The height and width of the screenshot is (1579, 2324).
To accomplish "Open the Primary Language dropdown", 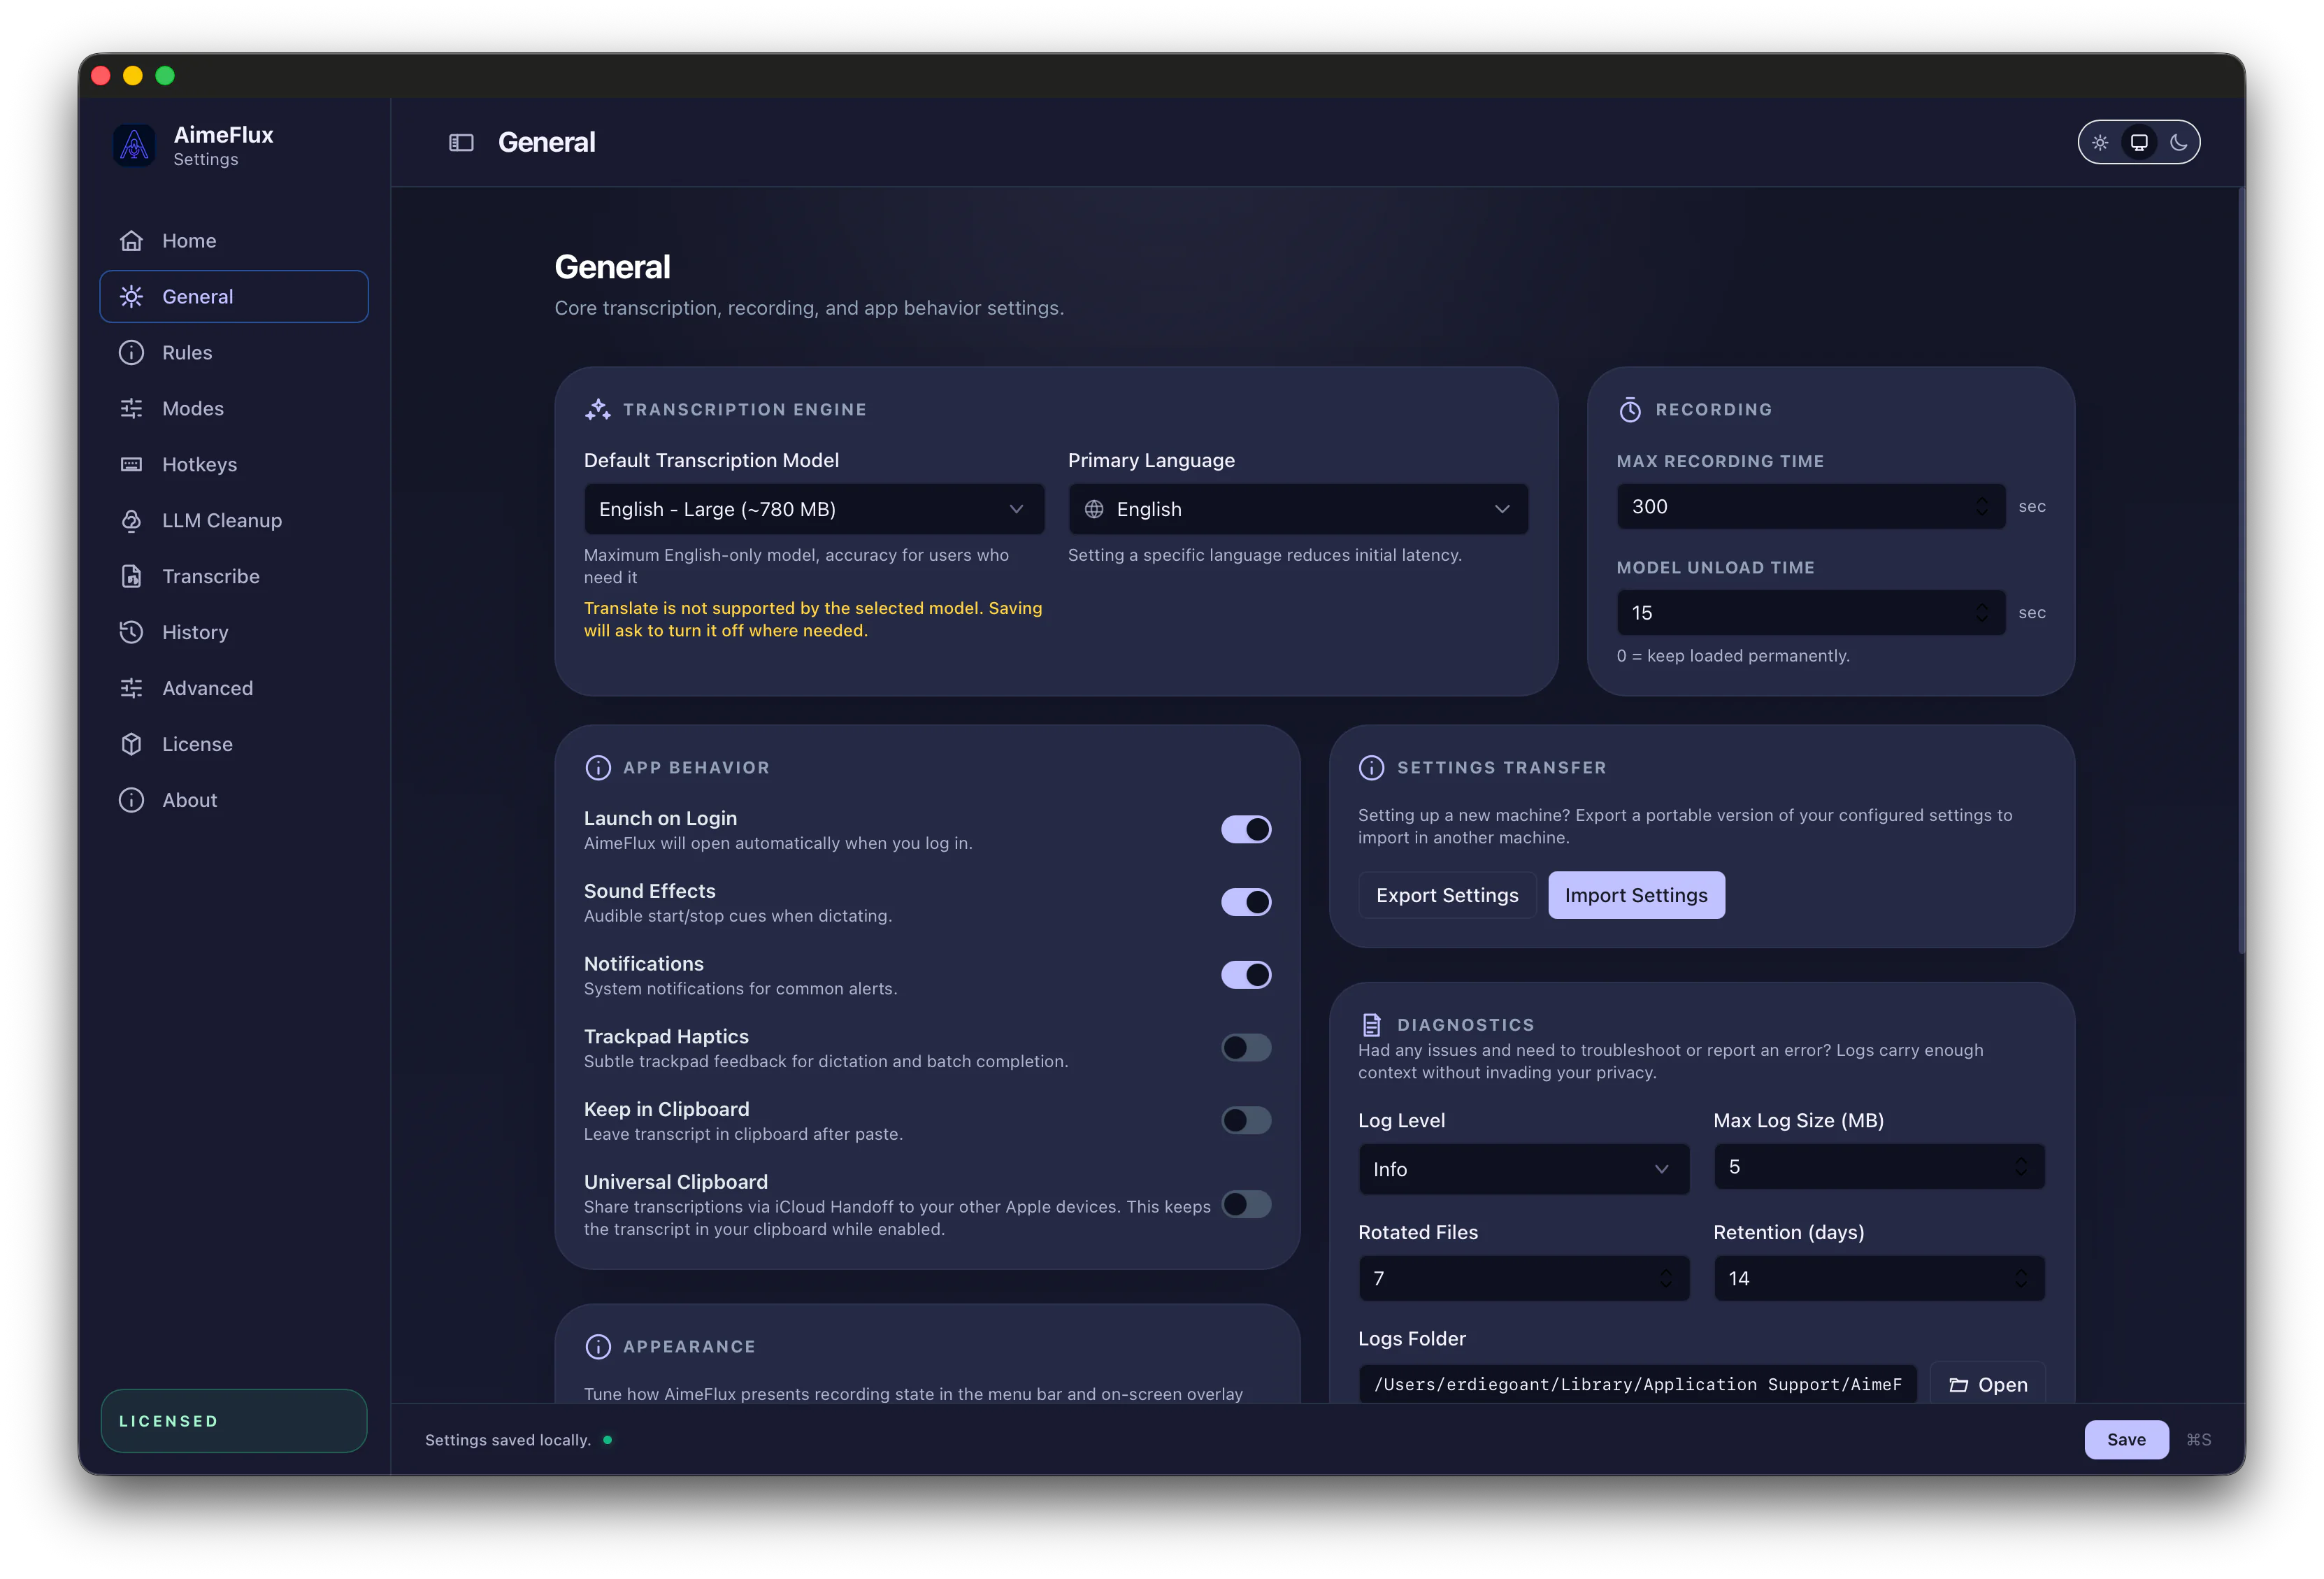I will point(1298,510).
